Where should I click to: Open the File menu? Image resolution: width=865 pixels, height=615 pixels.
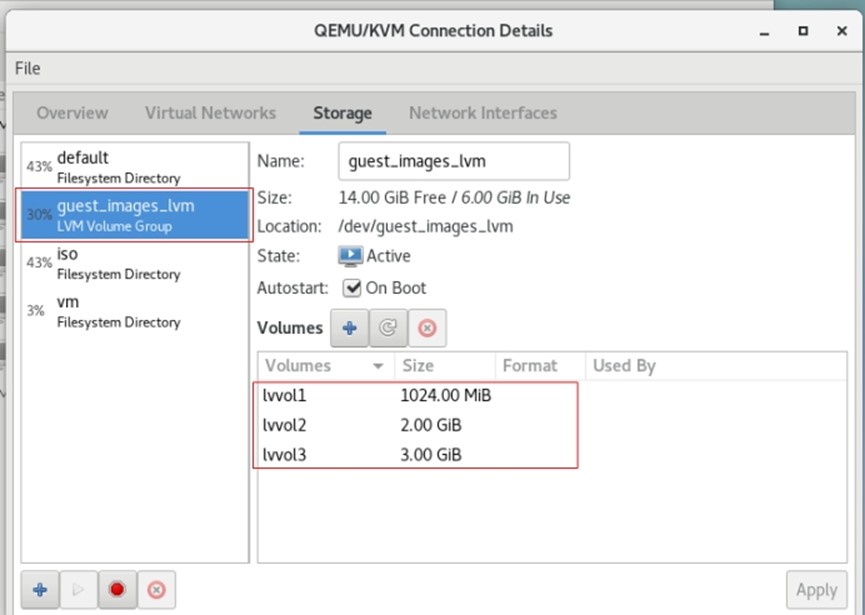[x=28, y=68]
